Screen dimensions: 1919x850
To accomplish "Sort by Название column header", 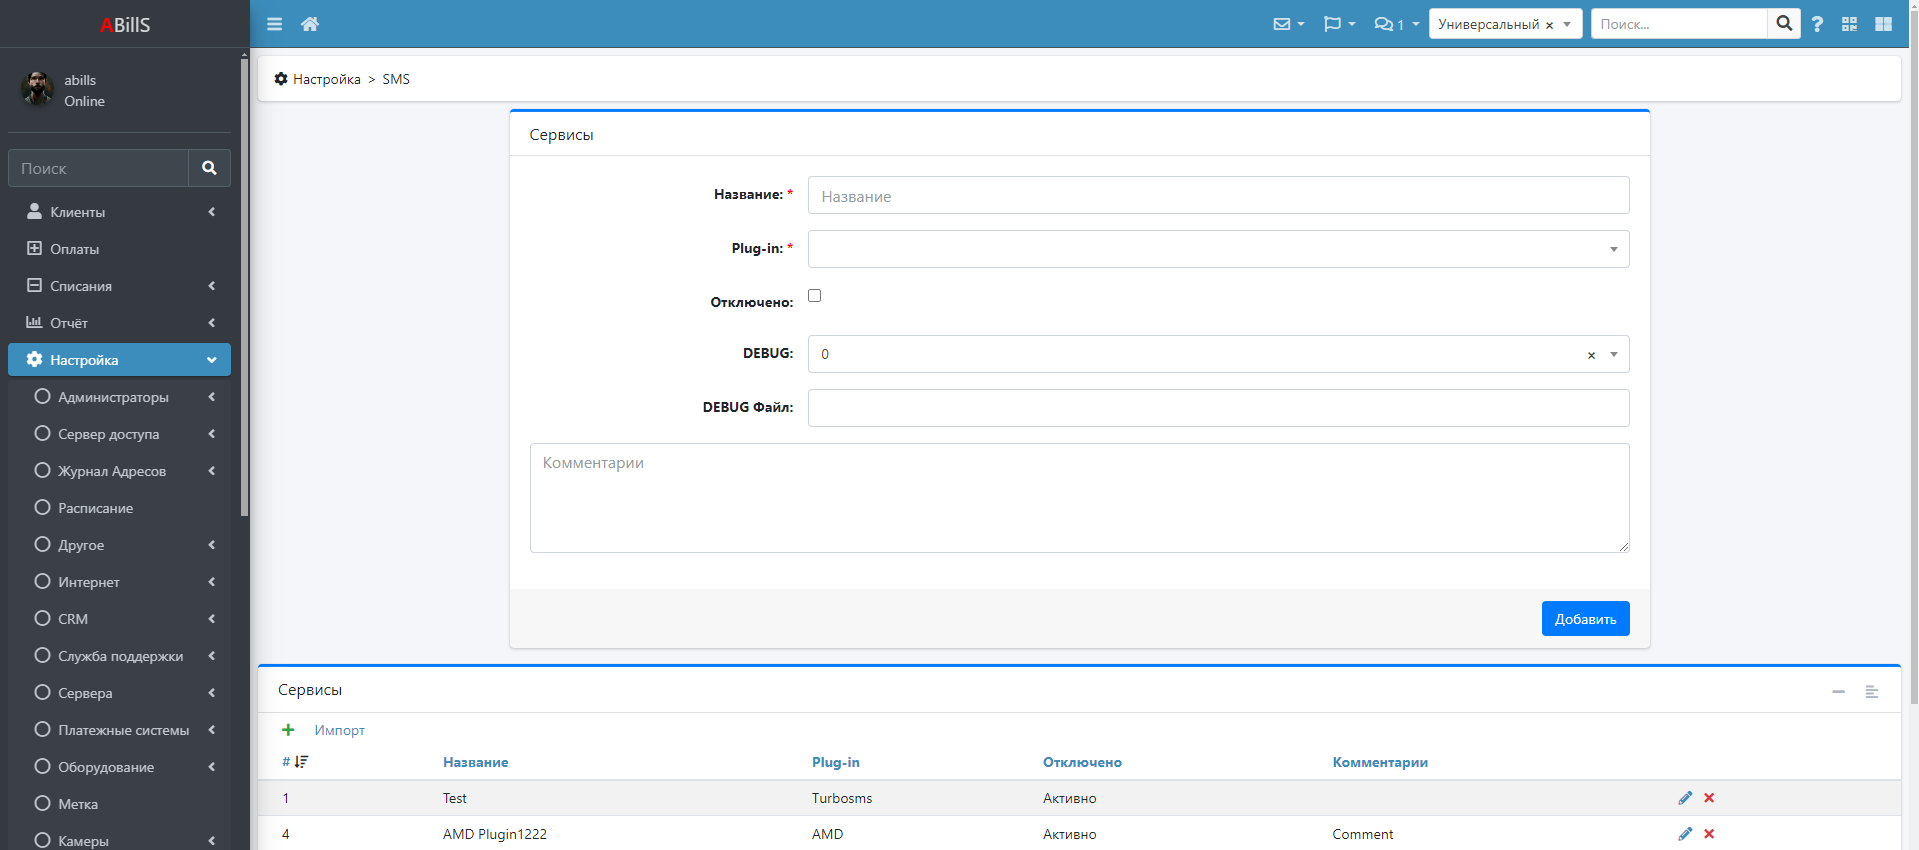I will click(475, 762).
